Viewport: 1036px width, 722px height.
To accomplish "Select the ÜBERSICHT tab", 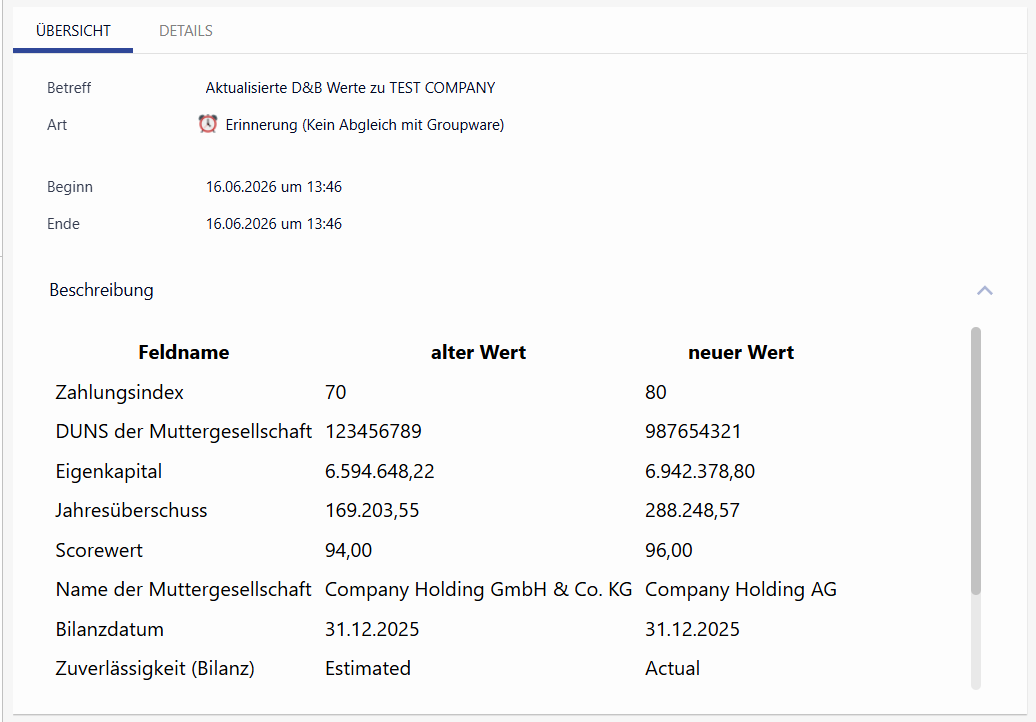I will [73, 31].
